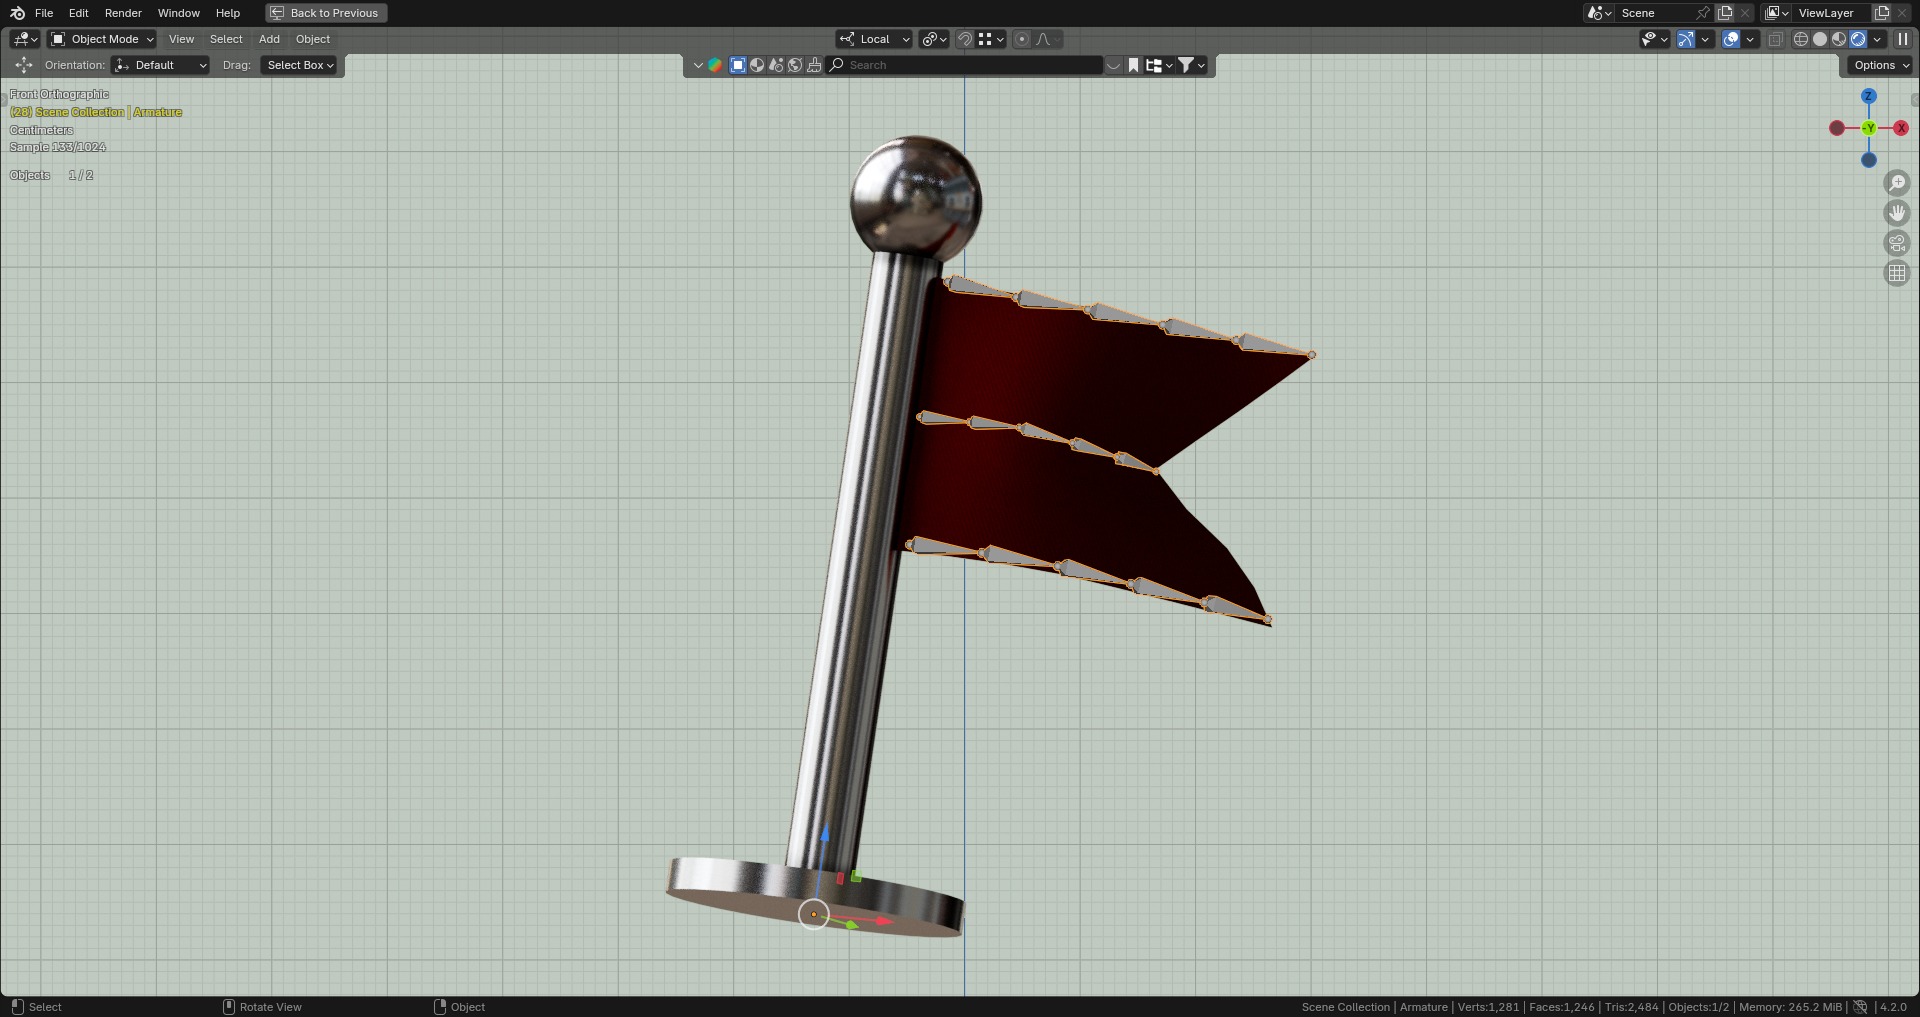The image size is (1920, 1017).
Task: Open the scene browse icon dropdown
Action: coord(1599,13)
